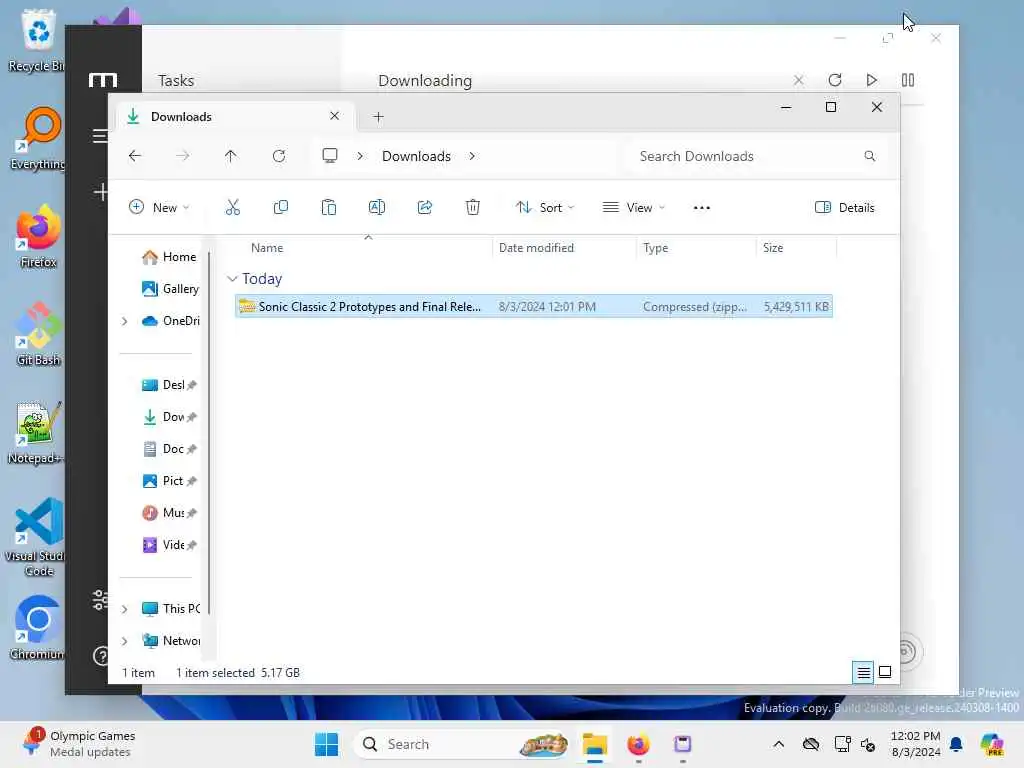Resume all tasks with Motrix play icon
The height and width of the screenshot is (768, 1024).
[871, 80]
